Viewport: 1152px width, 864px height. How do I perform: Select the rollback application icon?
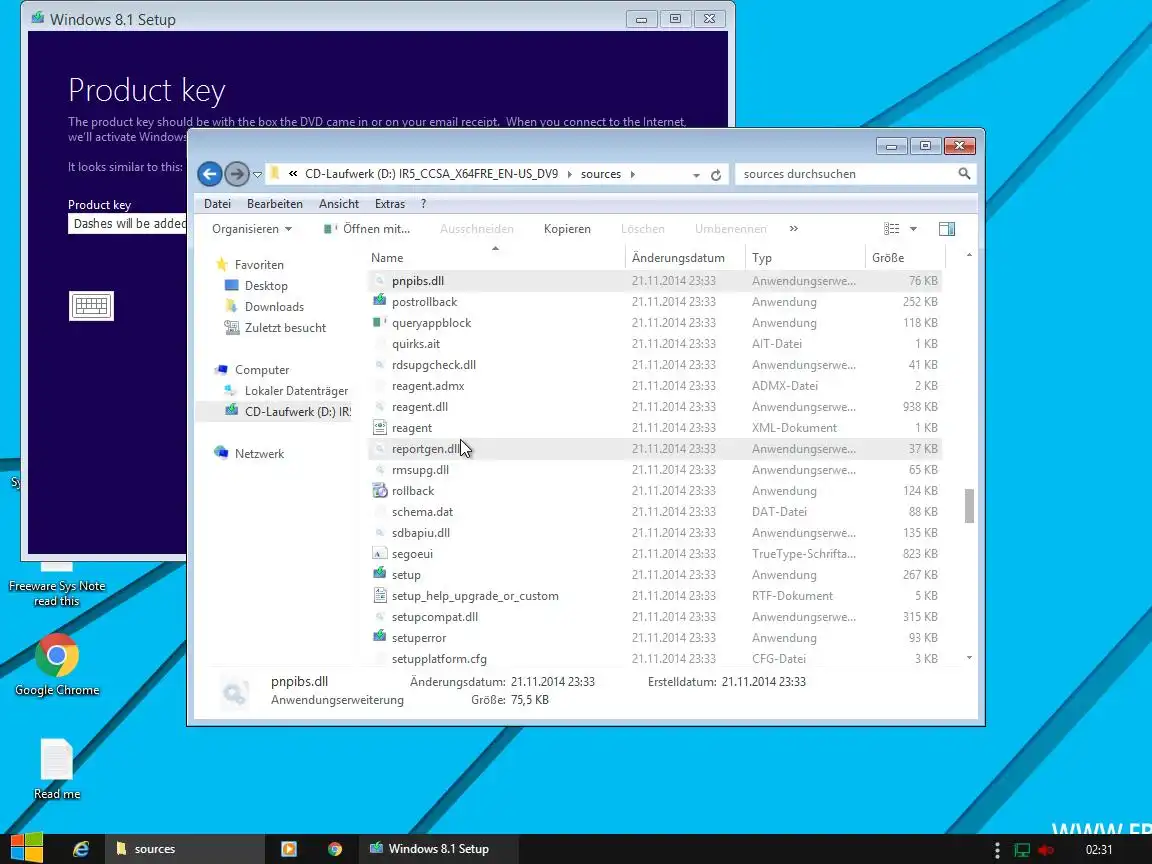(379, 491)
